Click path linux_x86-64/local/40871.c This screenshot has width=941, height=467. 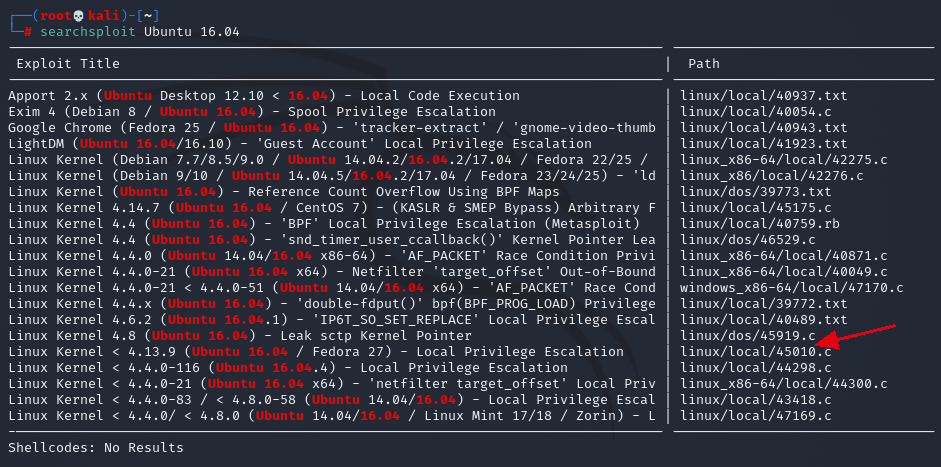(x=783, y=256)
